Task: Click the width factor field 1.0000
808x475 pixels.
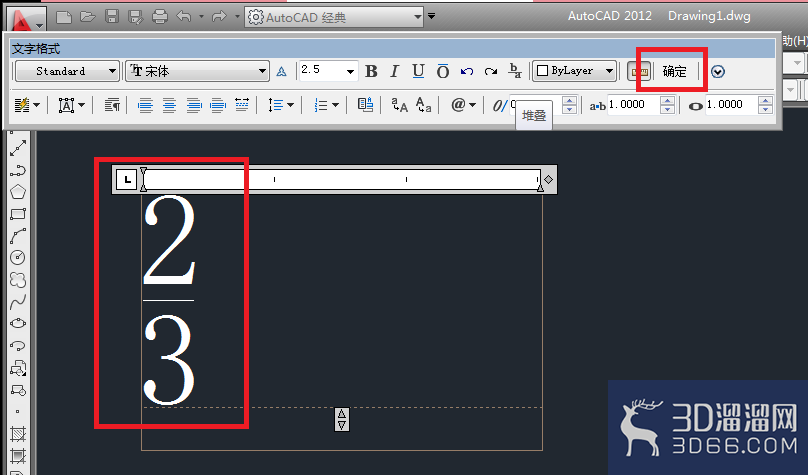Action: click(x=731, y=105)
